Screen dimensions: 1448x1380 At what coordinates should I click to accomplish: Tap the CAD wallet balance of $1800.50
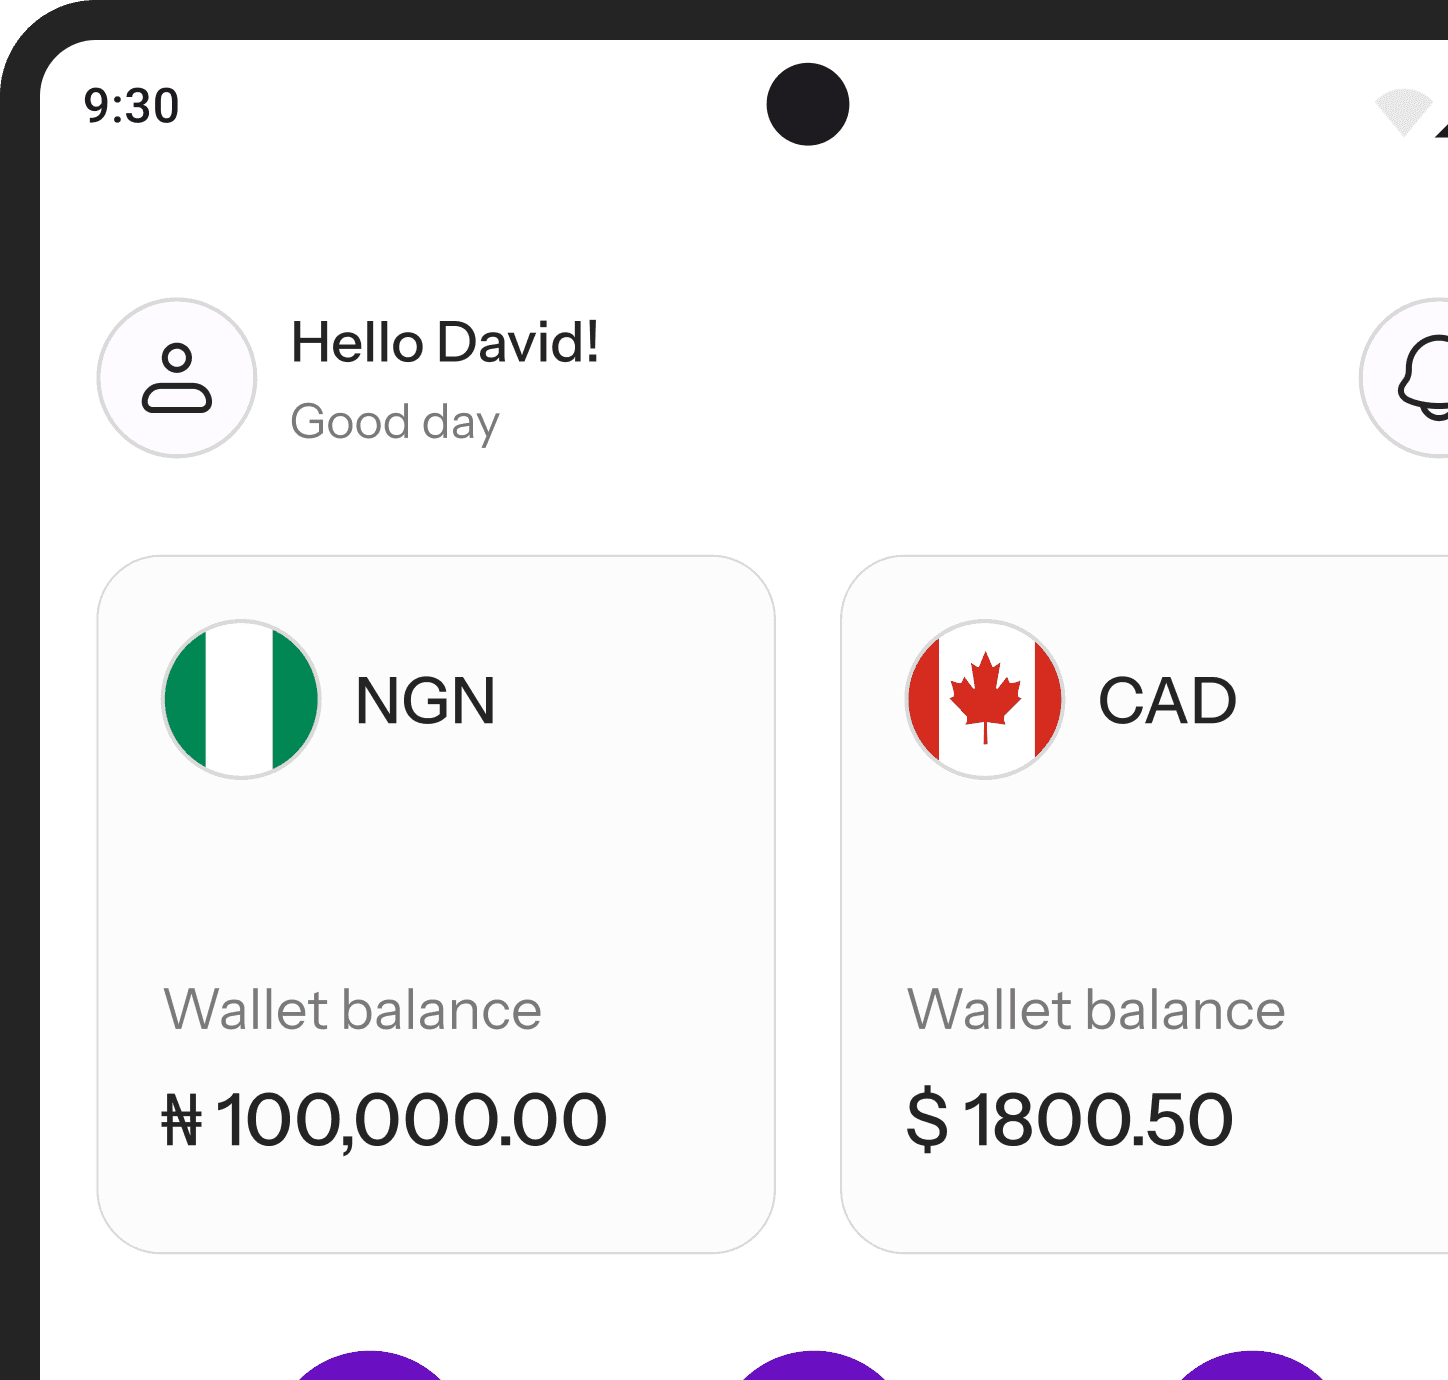pos(1071,1120)
